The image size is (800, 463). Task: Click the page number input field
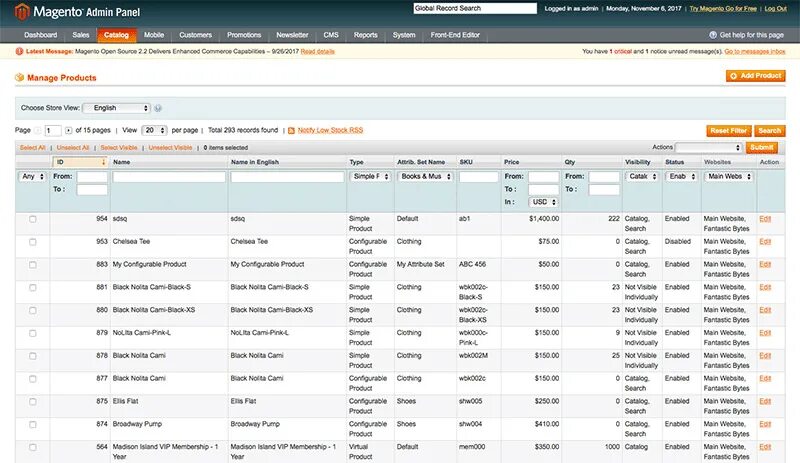[53, 131]
